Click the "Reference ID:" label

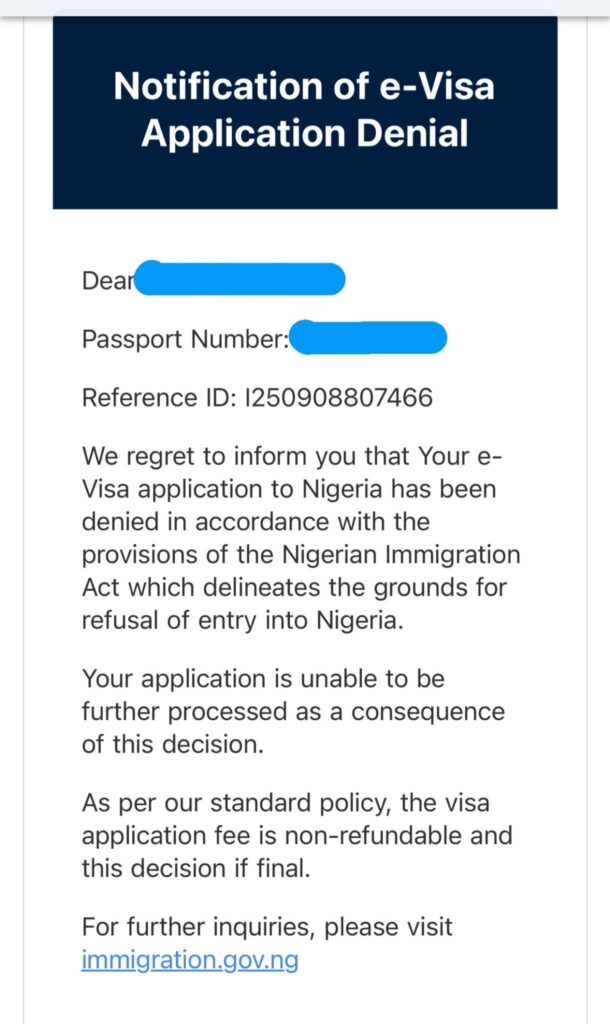[158, 398]
